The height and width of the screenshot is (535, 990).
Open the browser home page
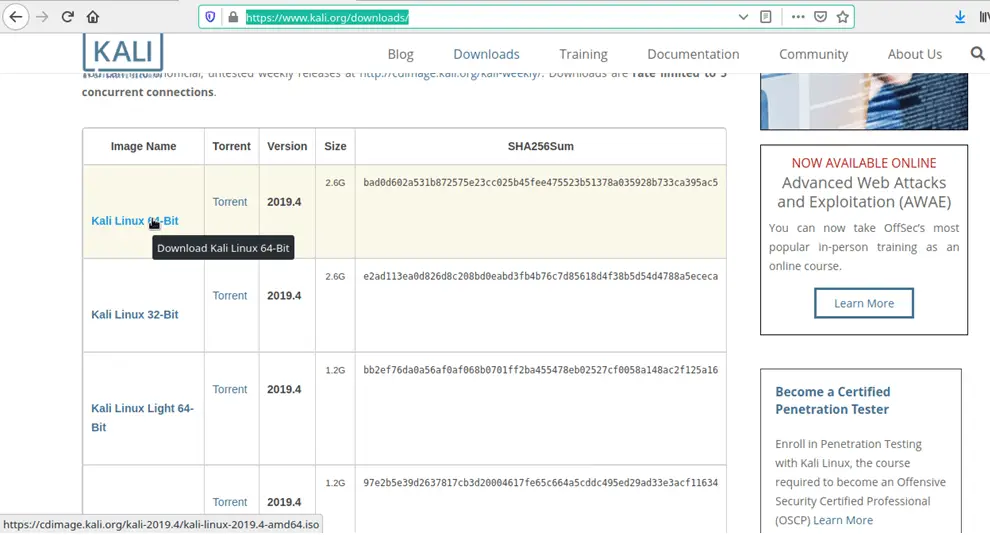pyautogui.click(x=93, y=17)
